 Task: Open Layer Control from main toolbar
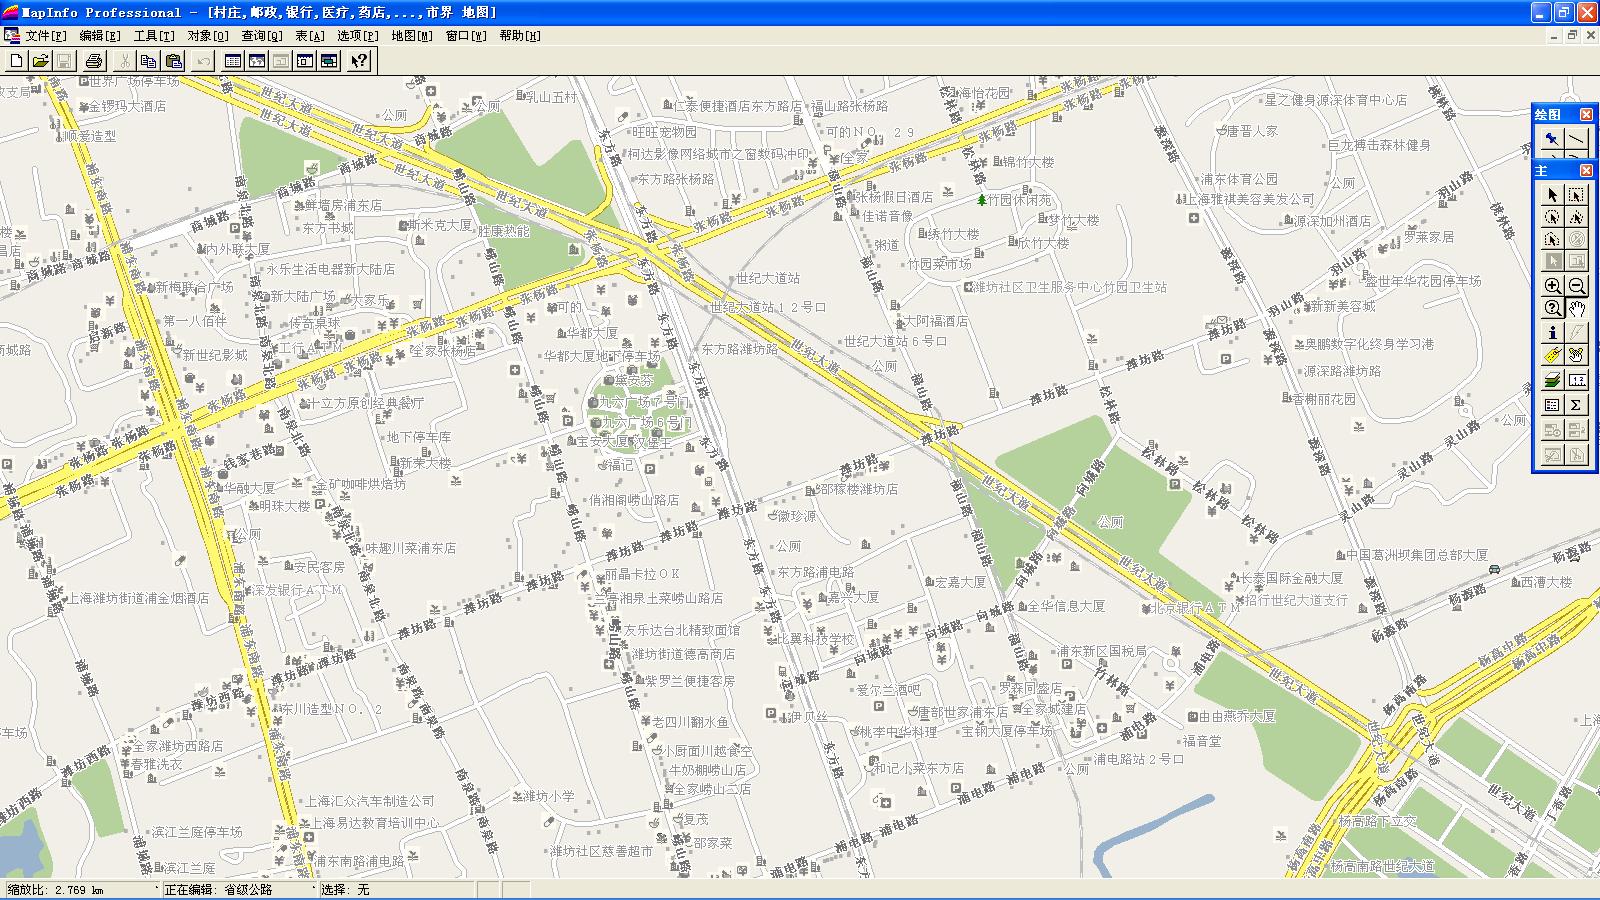[1552, 380]
